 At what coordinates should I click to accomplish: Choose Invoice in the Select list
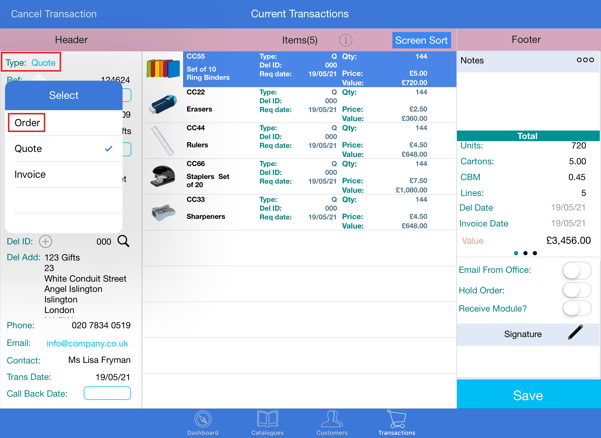pyautogui.click(x=30, y=175)
